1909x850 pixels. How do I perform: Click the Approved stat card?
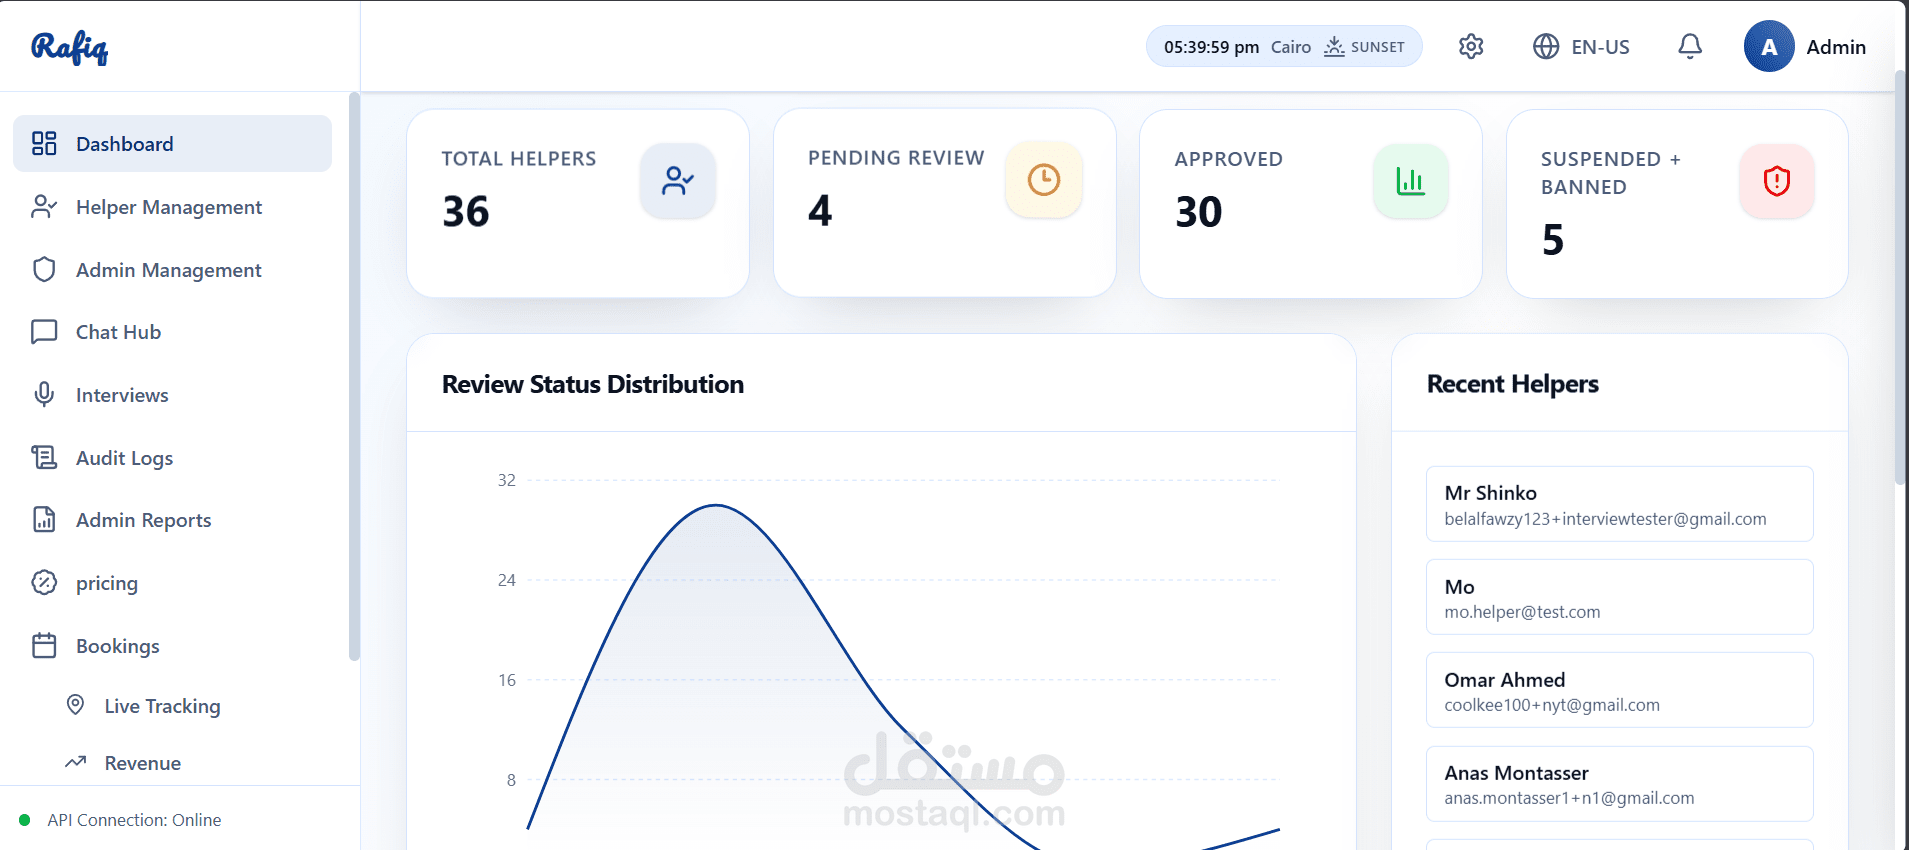click(1310, 203)
